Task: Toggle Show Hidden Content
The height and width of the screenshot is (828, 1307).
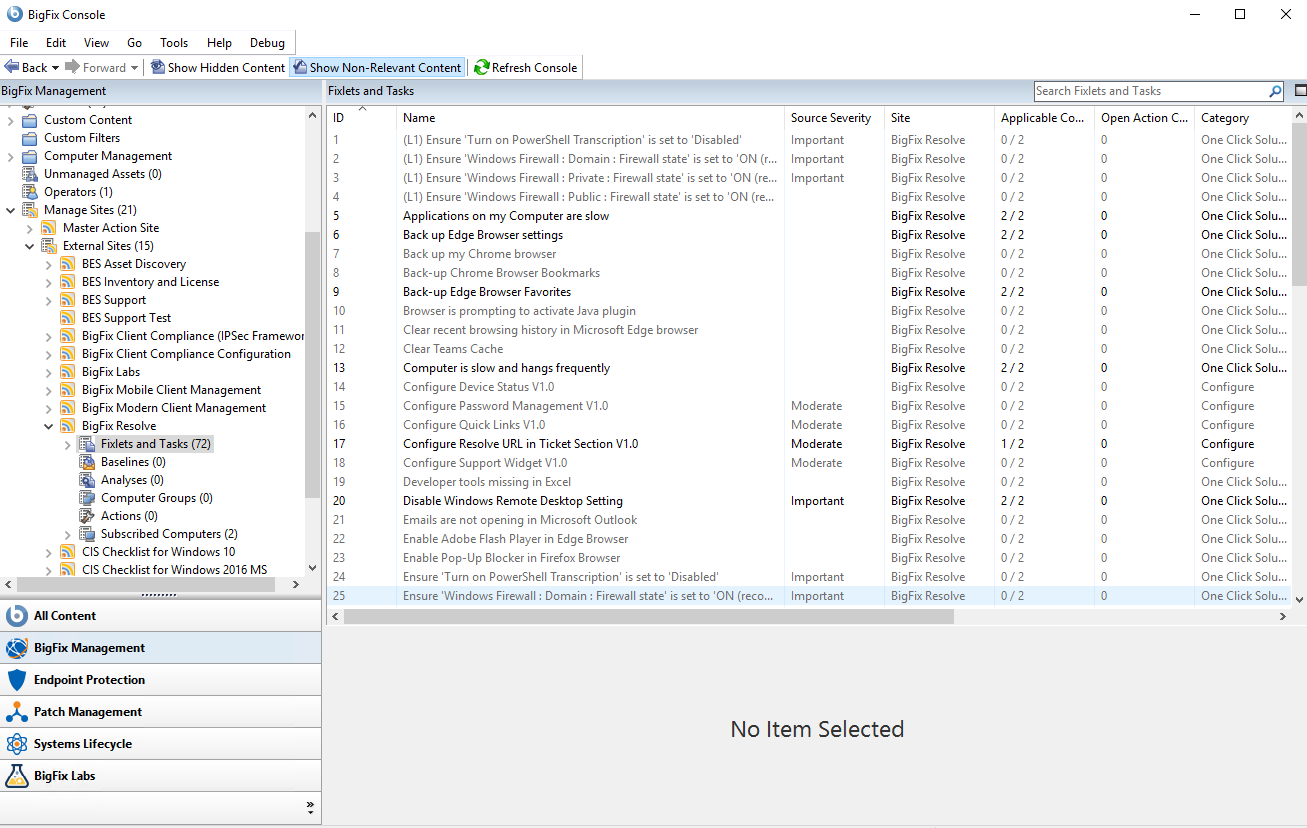Action: click(218, 67)
